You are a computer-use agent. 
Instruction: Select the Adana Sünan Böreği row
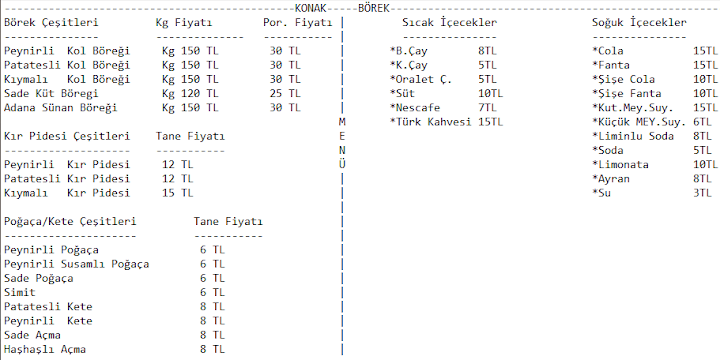pos(61,108)
